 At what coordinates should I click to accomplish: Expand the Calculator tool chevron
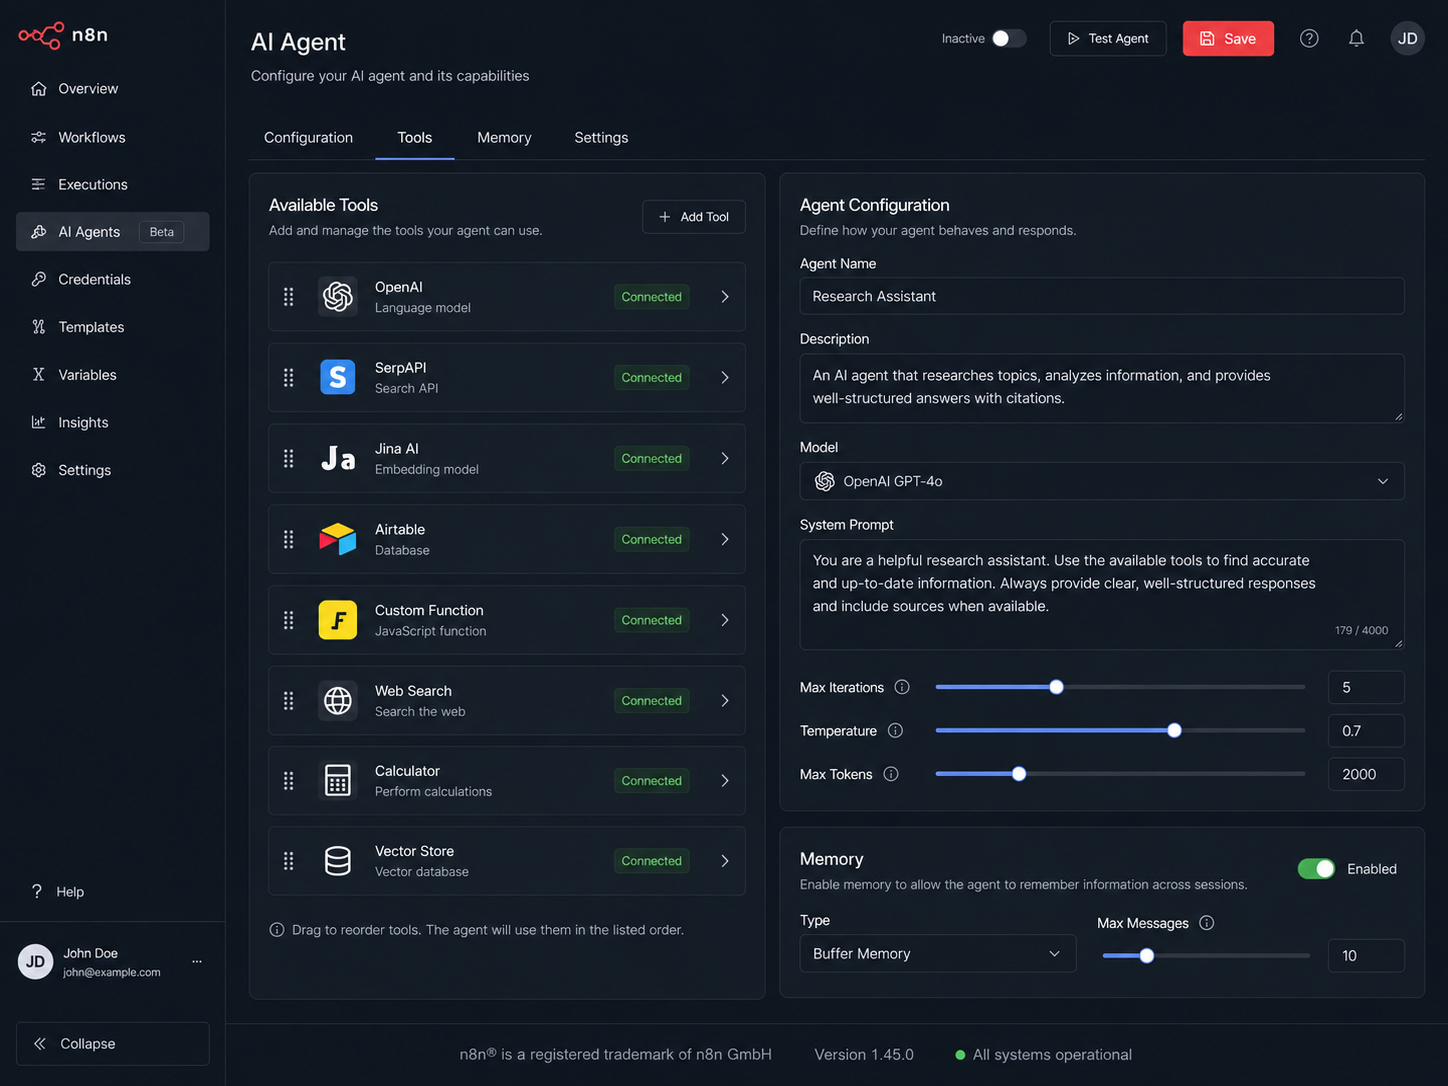[725, 781]
